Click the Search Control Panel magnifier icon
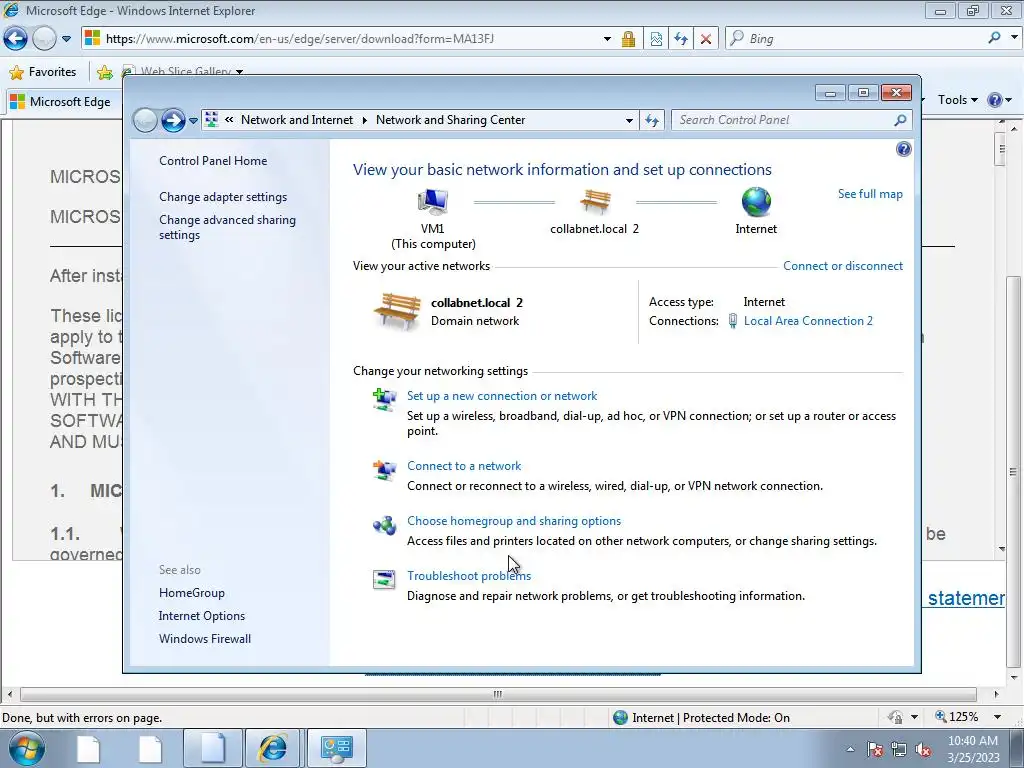The width and height of the screenshot is (1024, 768). click(x=900, y=120)
